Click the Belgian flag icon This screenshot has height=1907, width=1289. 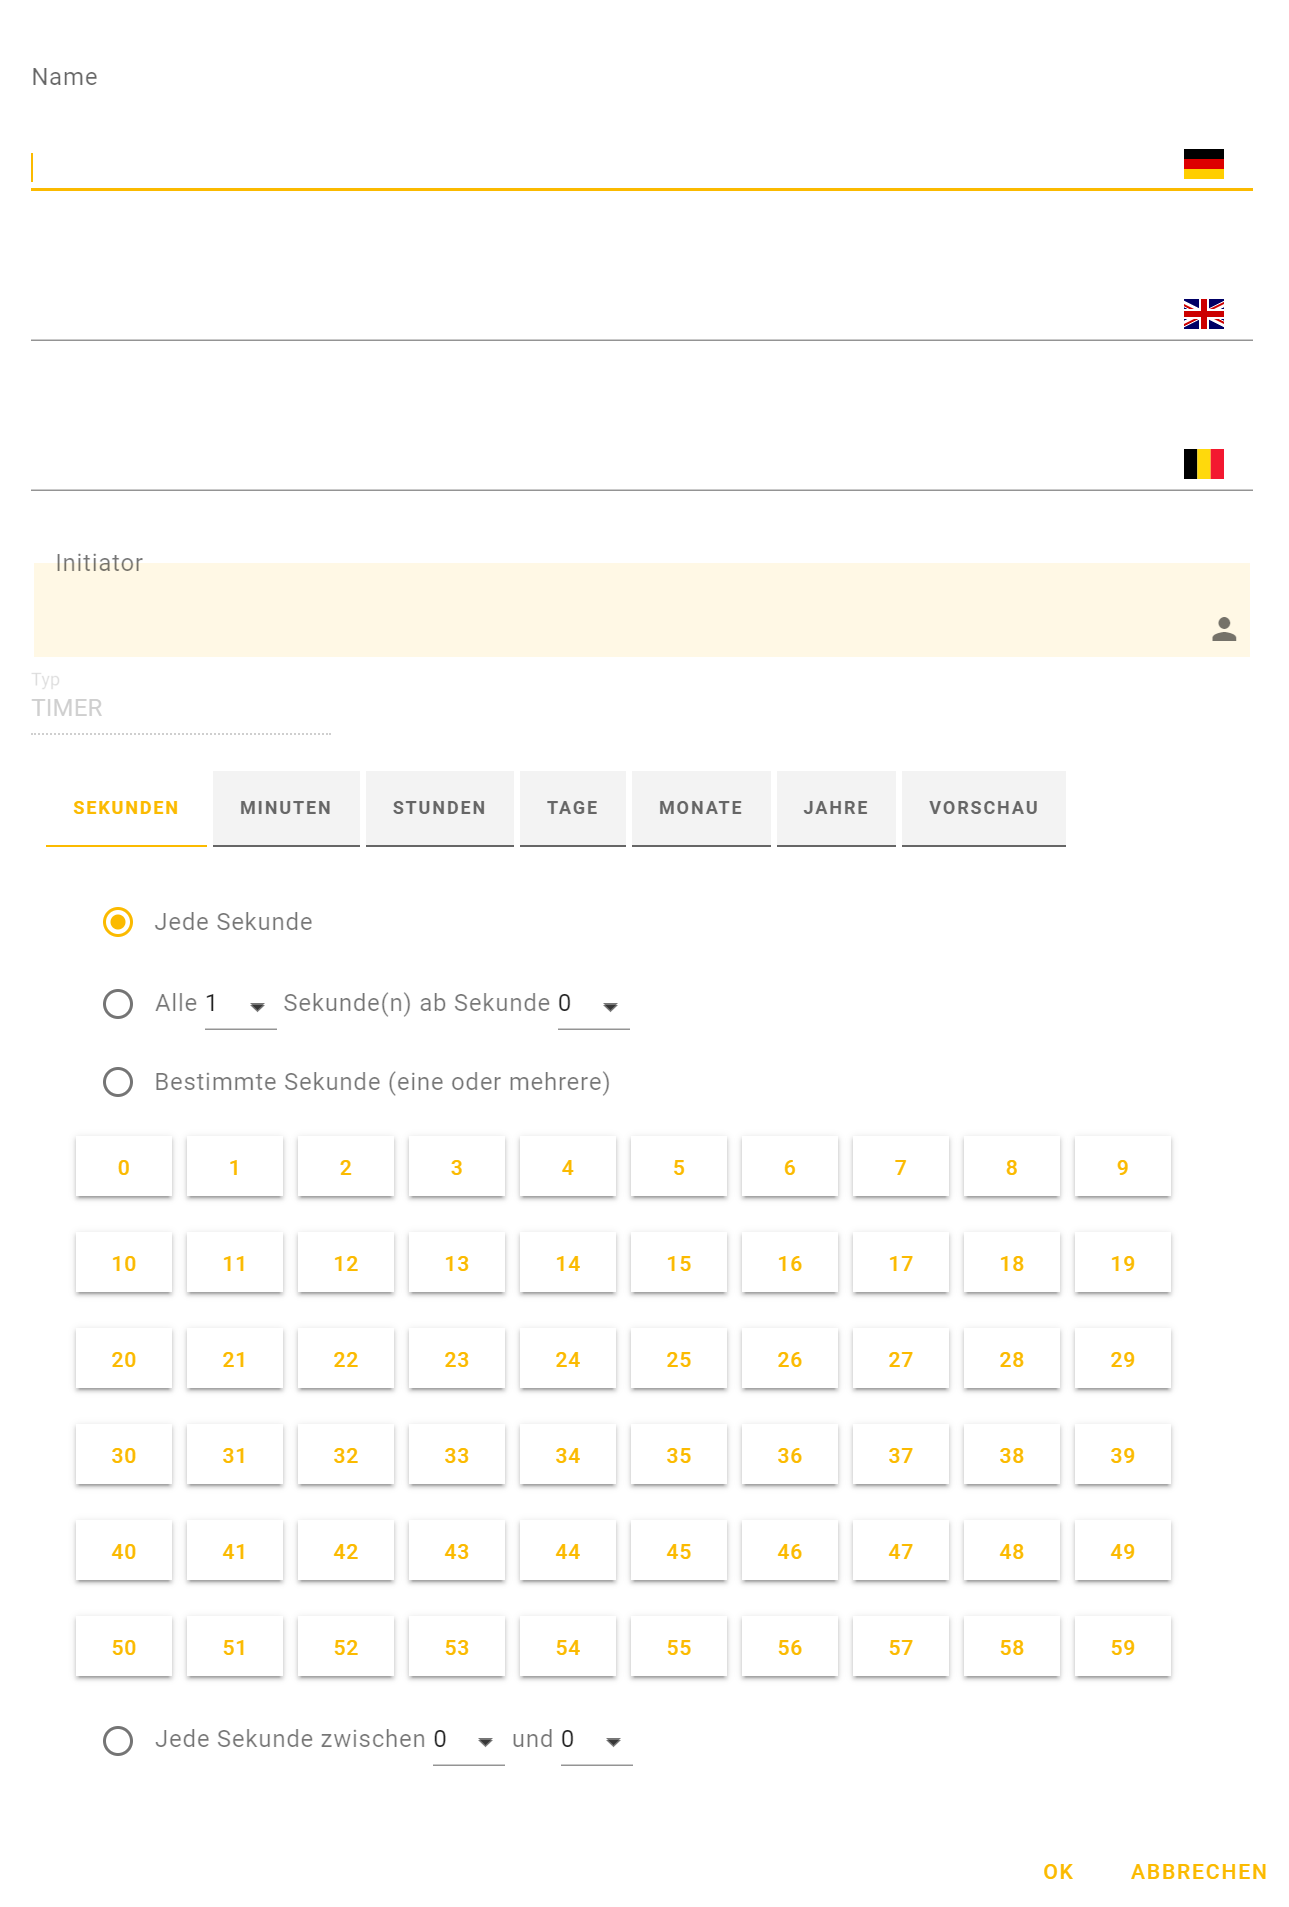click(x=1203, y=464)
